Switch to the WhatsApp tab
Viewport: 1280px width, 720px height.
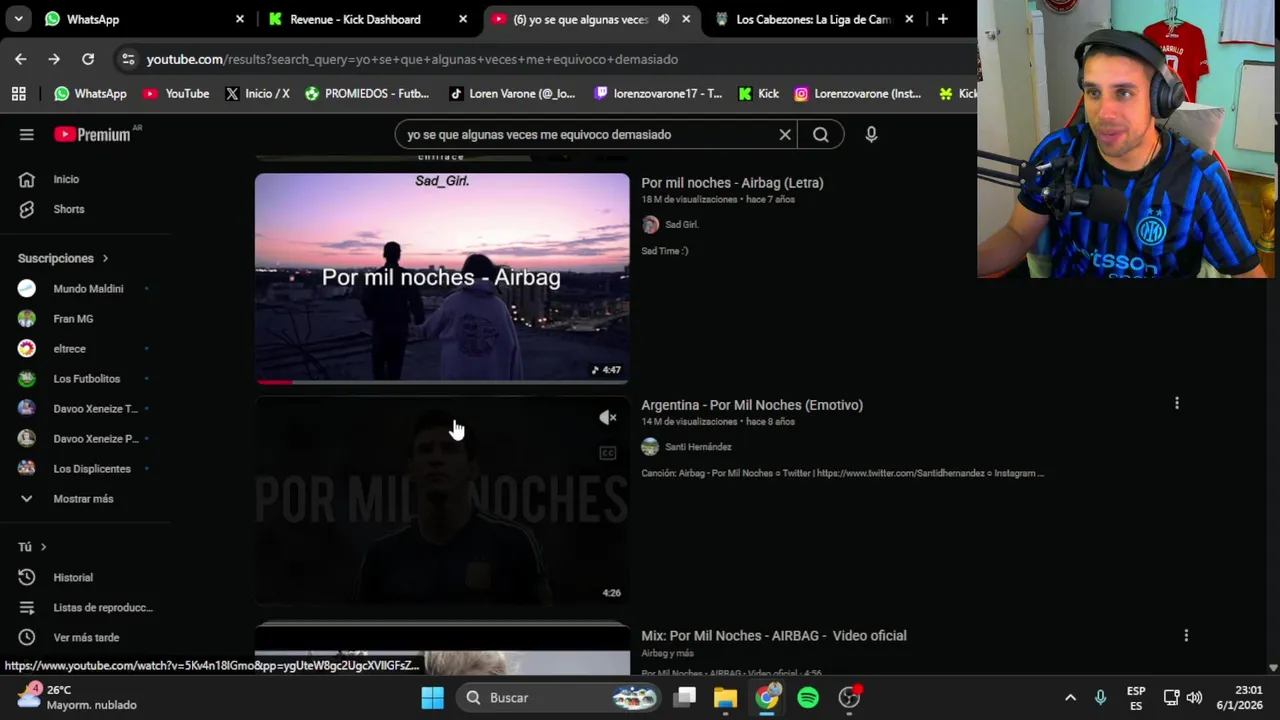[143, 19]
